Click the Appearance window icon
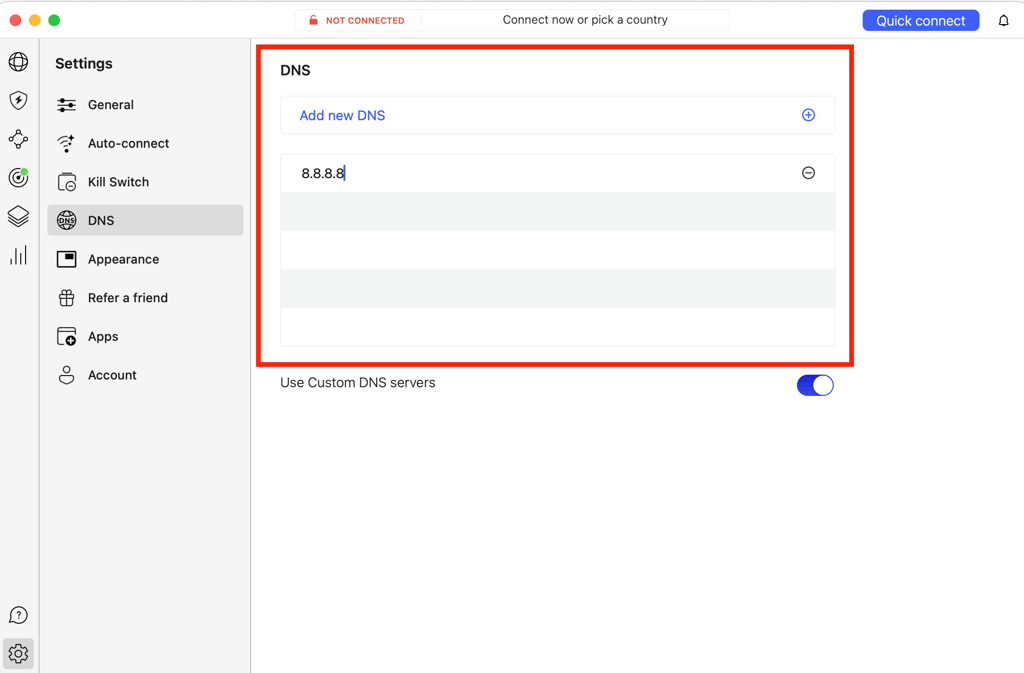The height and width of the screenshot is (673, 1024). pos(67,259)
